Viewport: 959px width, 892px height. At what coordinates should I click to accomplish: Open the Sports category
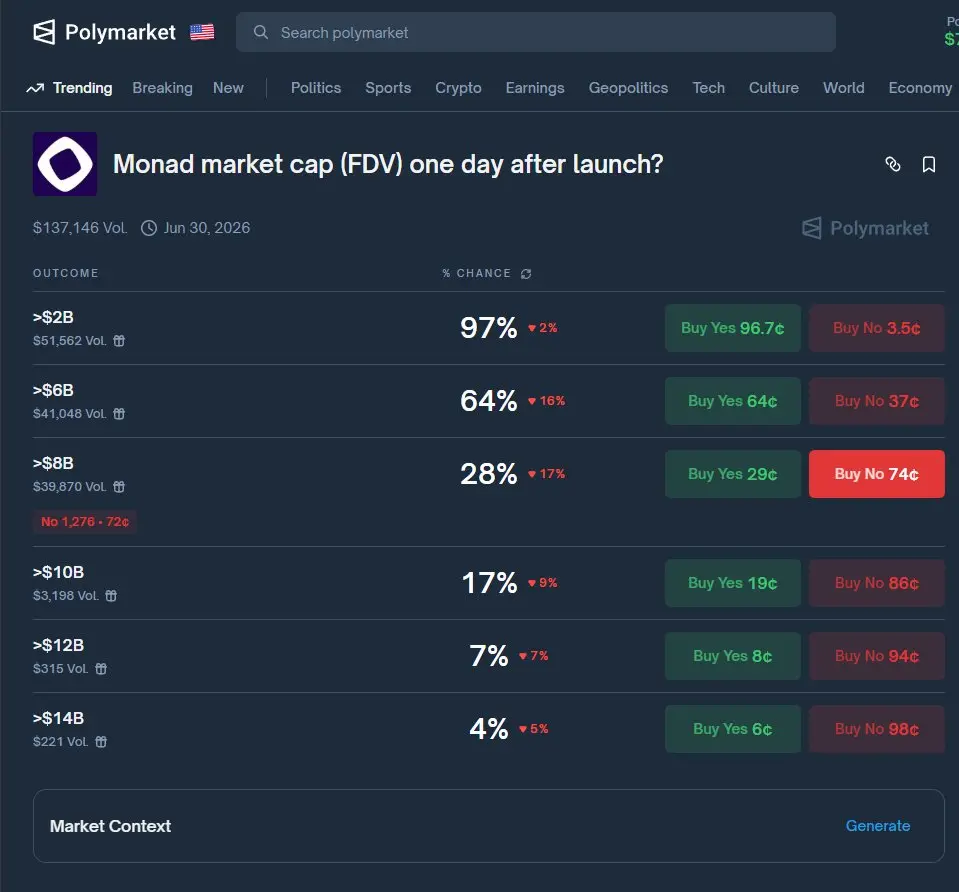388,88
